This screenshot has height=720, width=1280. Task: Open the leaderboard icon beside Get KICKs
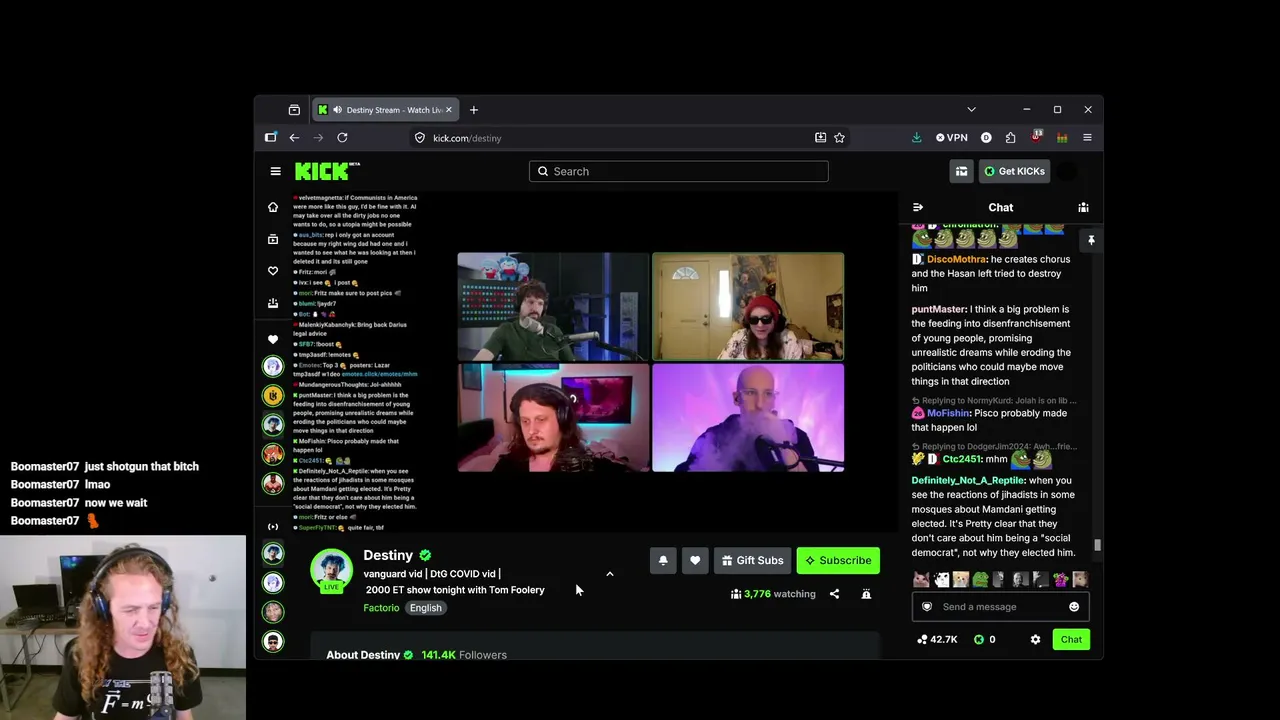click(961, 171)
